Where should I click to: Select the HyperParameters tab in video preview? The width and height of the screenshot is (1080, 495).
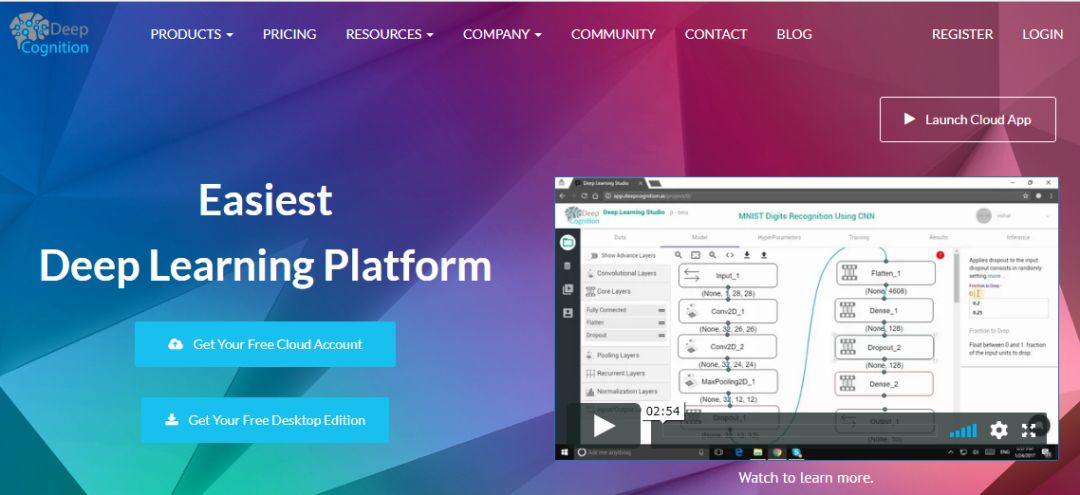[x=779, y=238]
